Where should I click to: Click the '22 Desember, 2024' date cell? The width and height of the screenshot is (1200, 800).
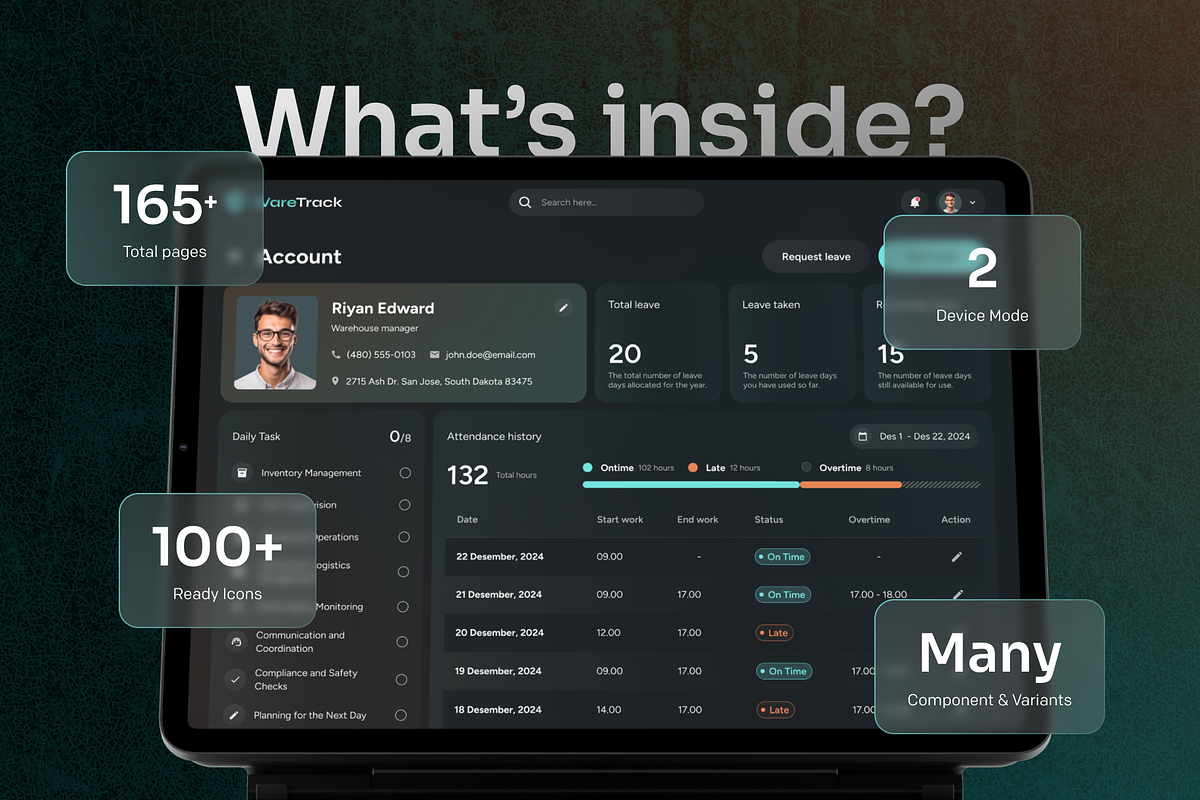click(499, 557)
